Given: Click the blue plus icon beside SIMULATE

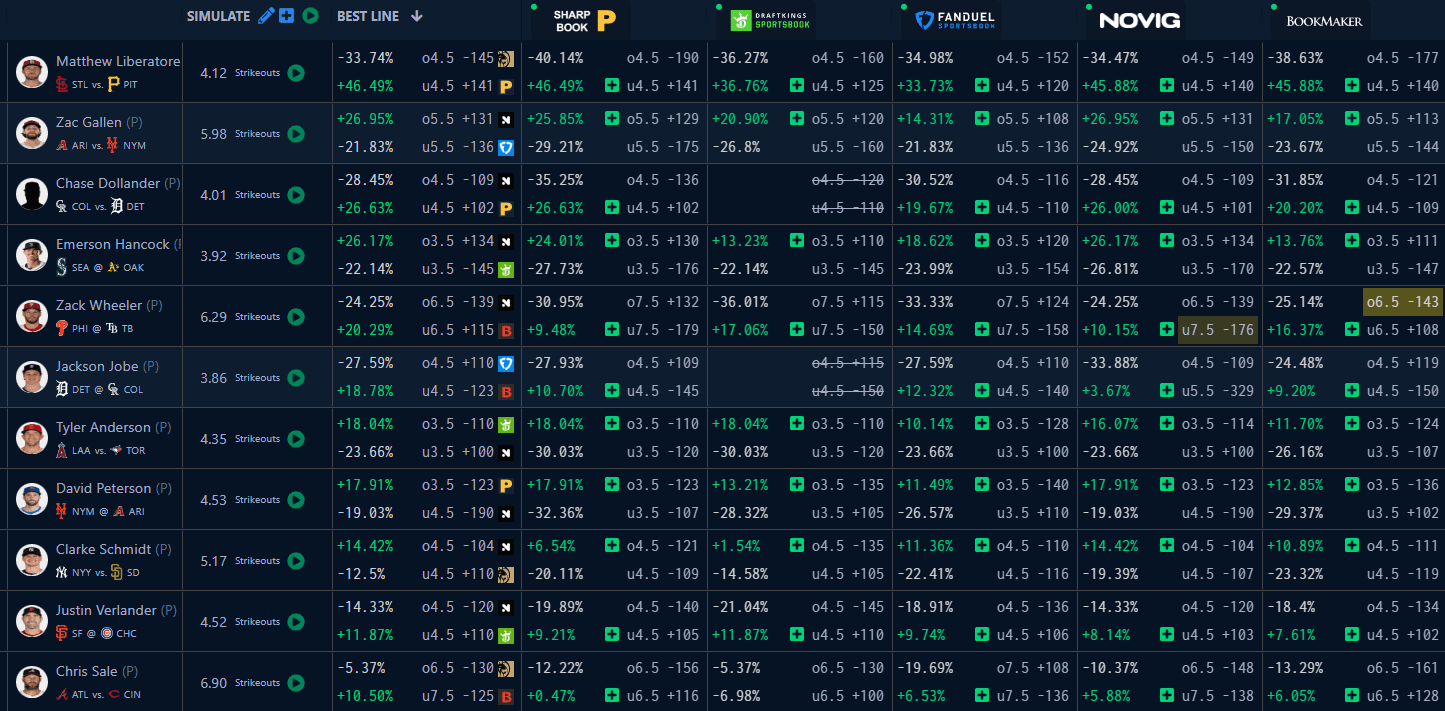Looking at the screenshot, I should (287, 15).
